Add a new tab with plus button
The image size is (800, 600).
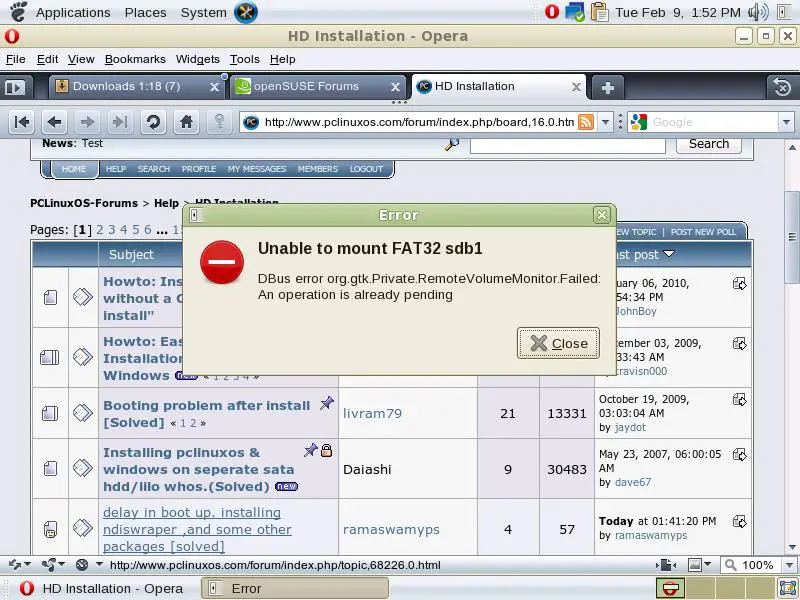(607, 88)
